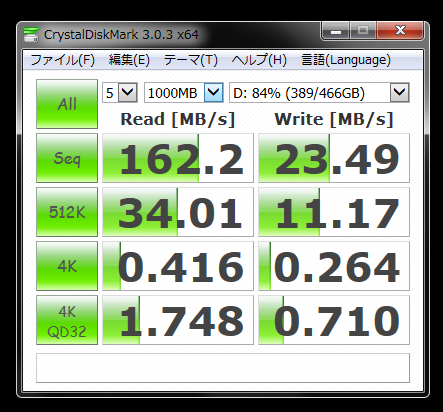Open the 1000MB test size dropdown

[x=184, y=93]
